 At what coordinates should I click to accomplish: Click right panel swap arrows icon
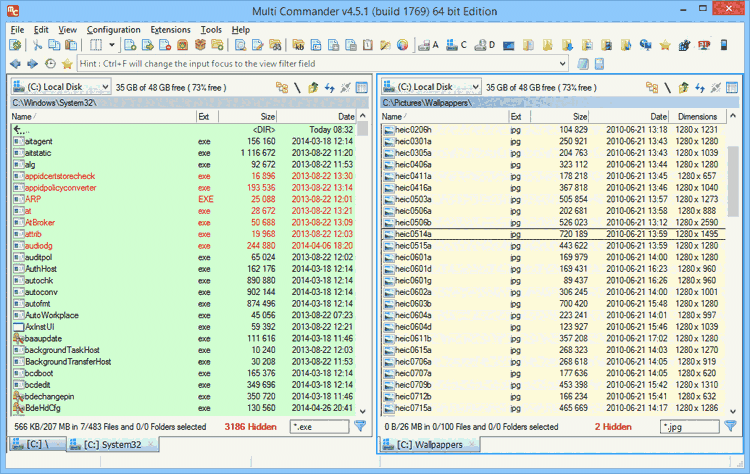tap(700, 88)
